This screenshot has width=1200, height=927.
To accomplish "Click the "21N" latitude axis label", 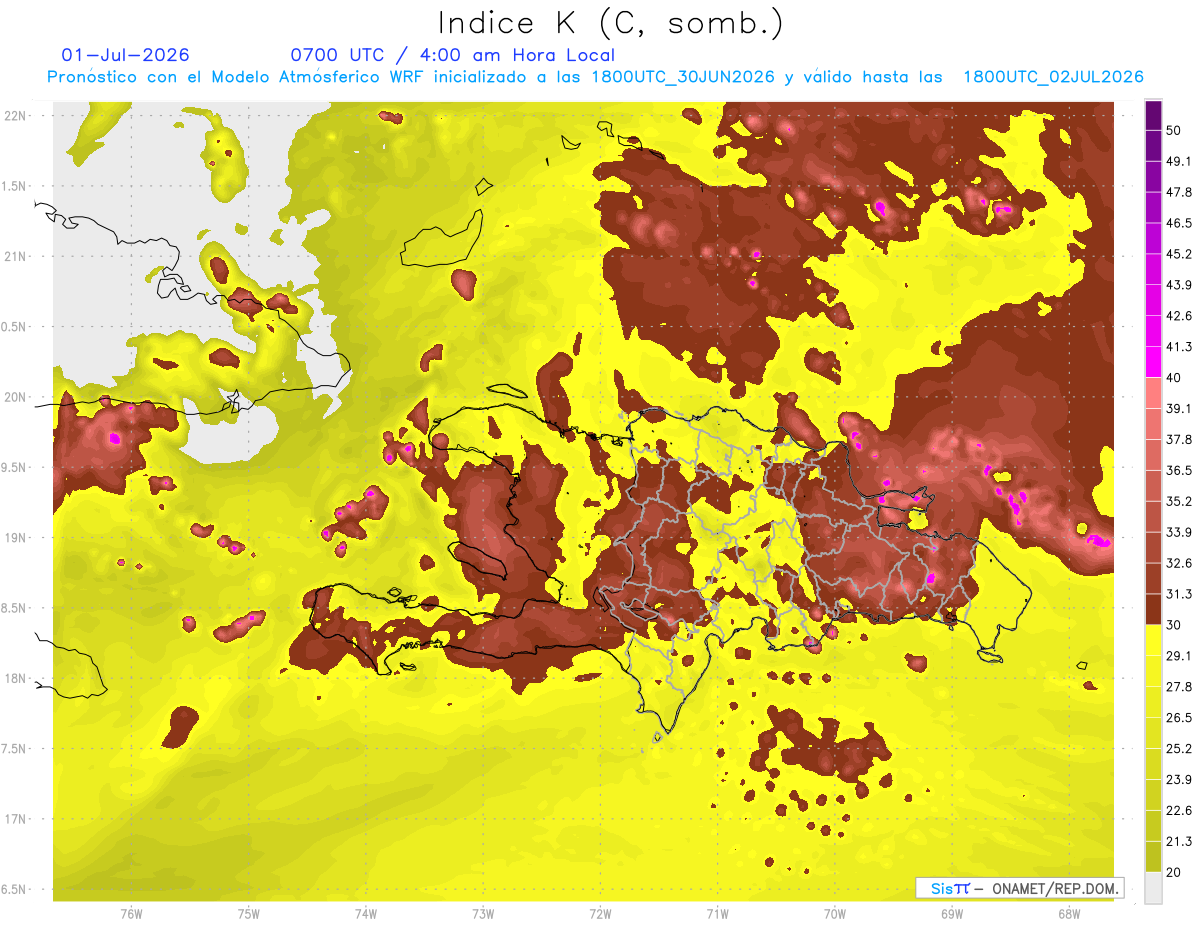I will [x=15, y=256].
